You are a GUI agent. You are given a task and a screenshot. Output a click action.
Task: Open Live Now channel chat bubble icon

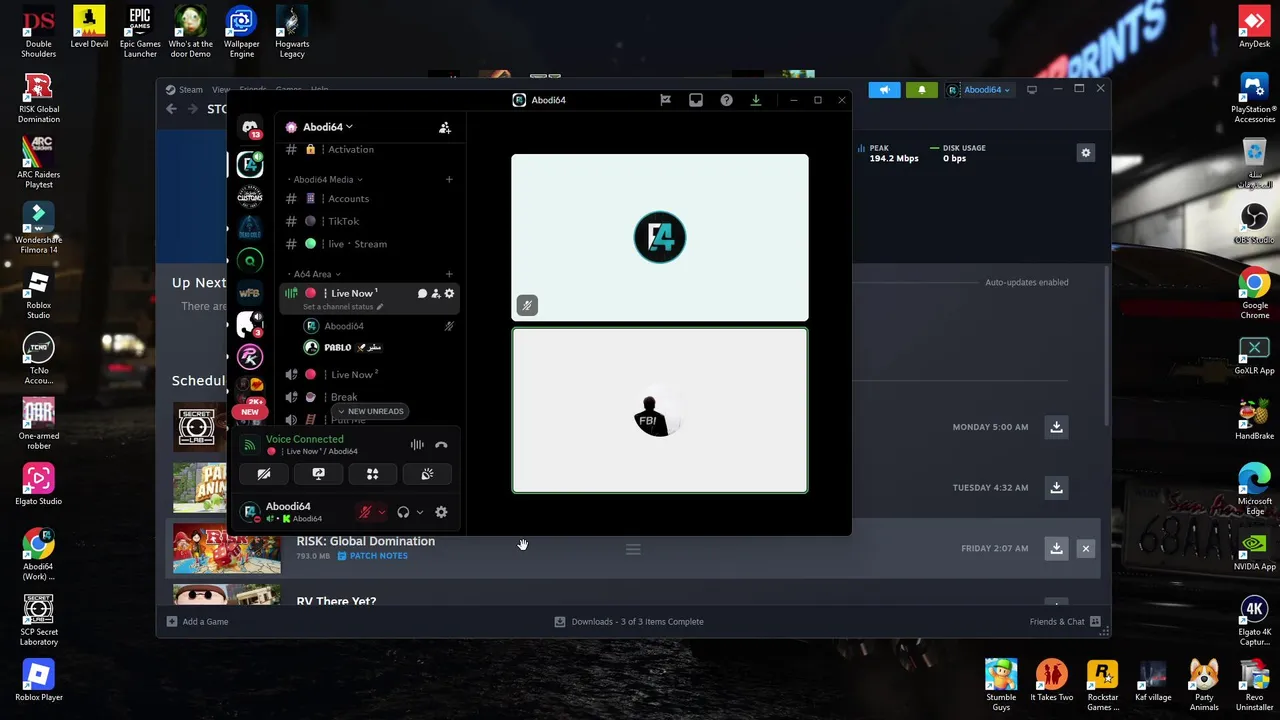pos(422,293)
